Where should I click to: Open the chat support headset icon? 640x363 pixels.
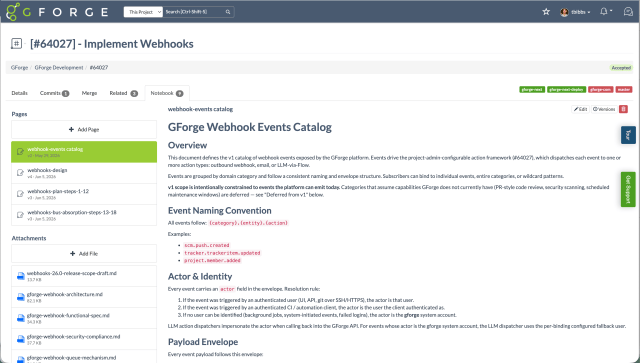point(628,11)
